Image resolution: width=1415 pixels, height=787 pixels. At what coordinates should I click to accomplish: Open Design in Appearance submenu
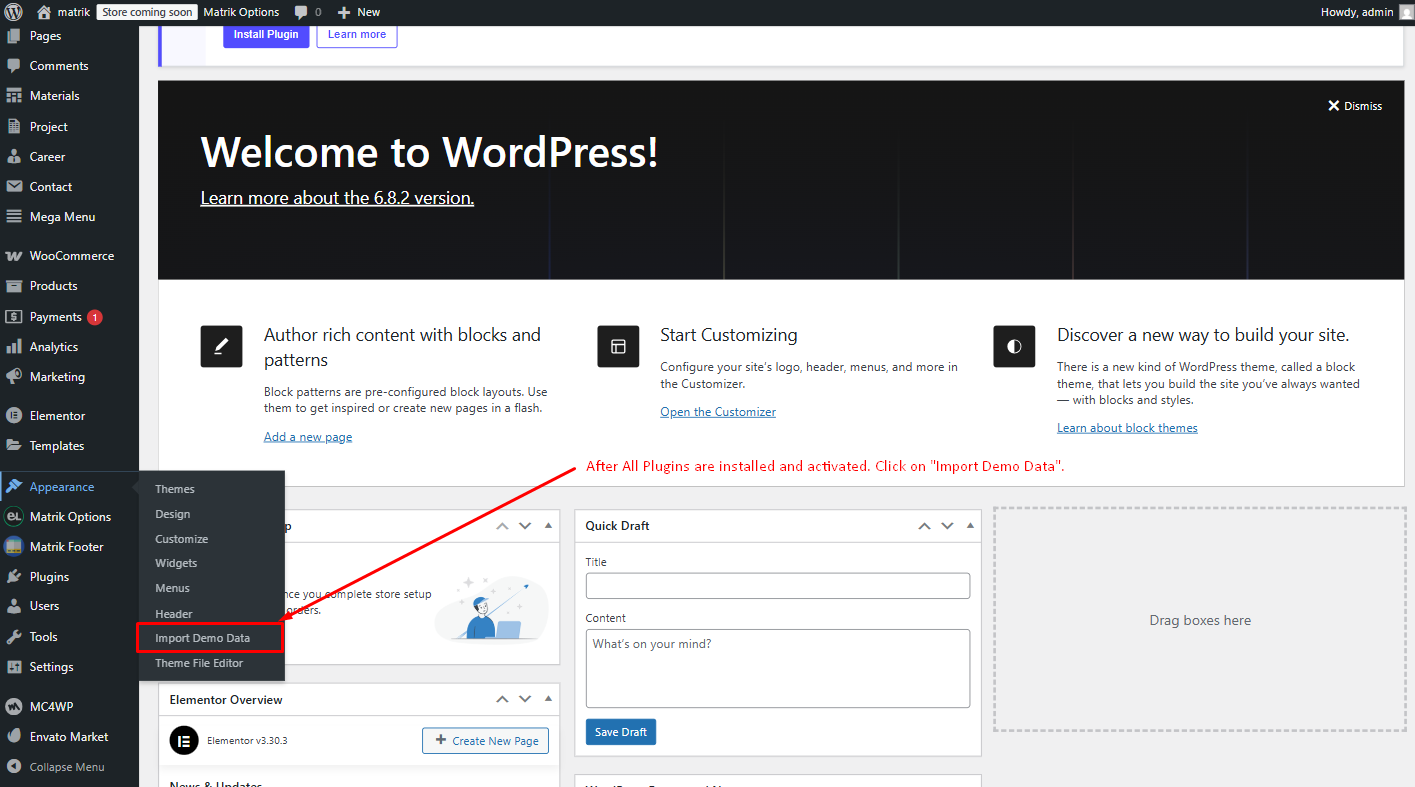(172, 514)
